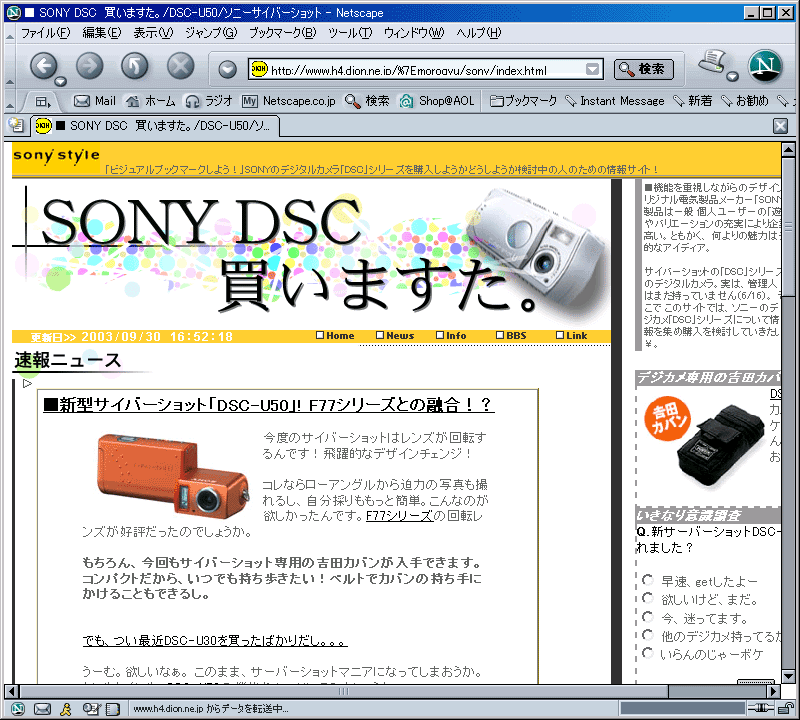Open the DSC-U30を買ったばかりだし link

215,640
